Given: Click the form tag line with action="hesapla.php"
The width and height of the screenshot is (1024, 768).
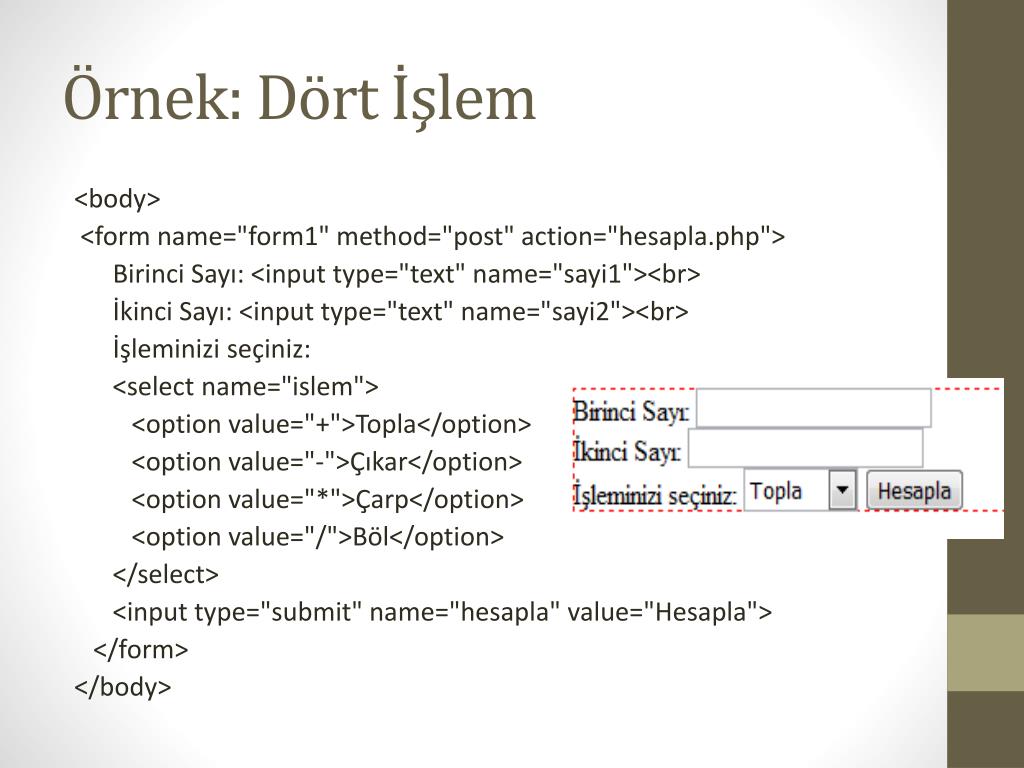Looking at the screenshot, I should click(x=432, y=236).
